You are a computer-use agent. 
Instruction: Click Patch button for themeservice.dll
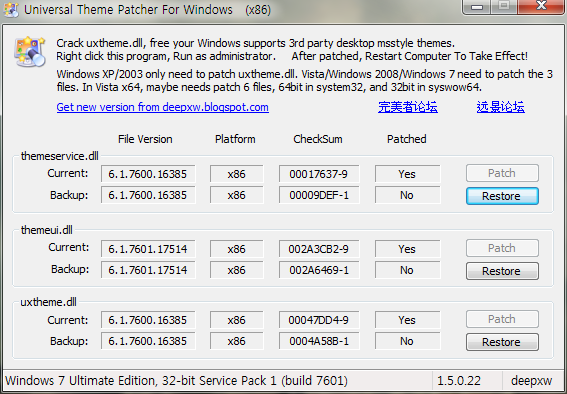coord(502,173)
